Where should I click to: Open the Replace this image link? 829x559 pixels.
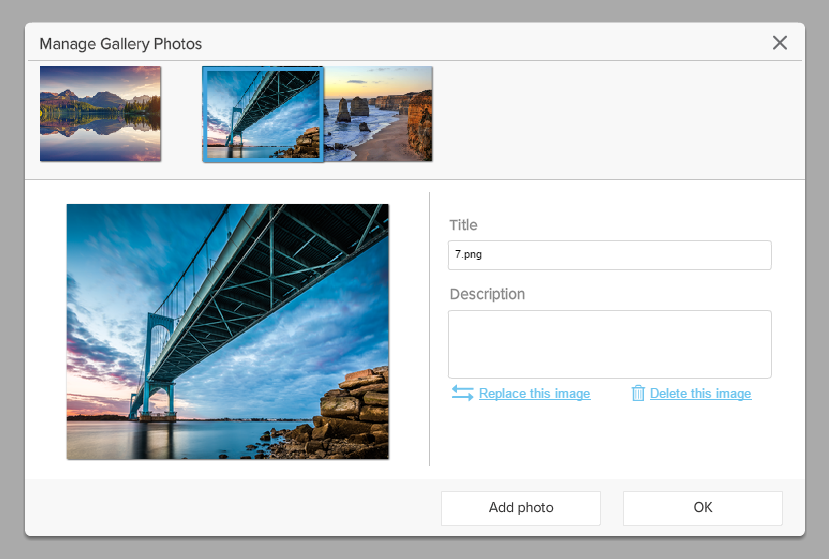click(534, 394)
